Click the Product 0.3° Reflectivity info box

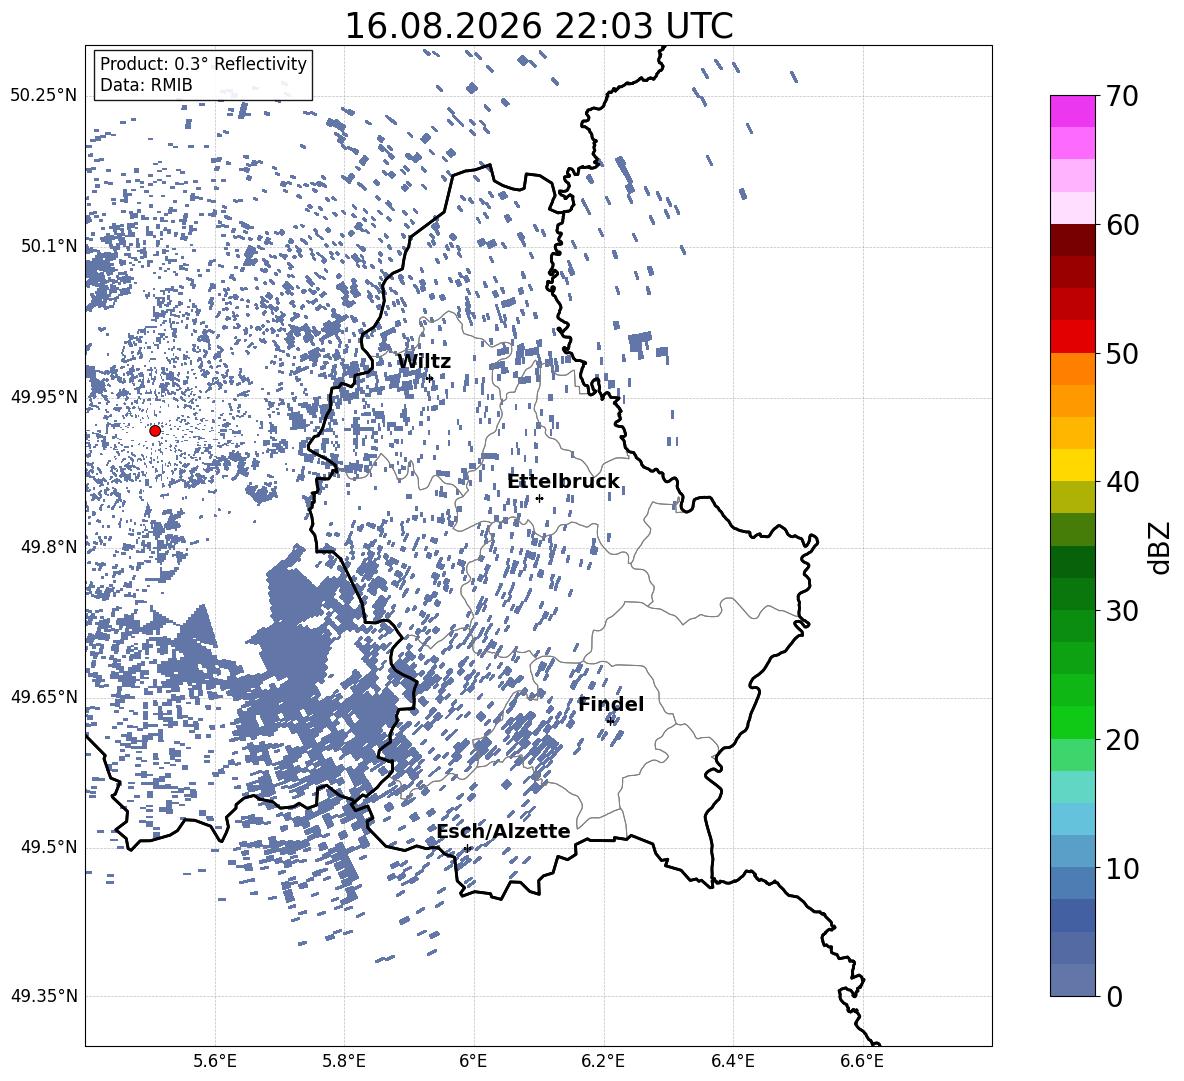(203, 74)
